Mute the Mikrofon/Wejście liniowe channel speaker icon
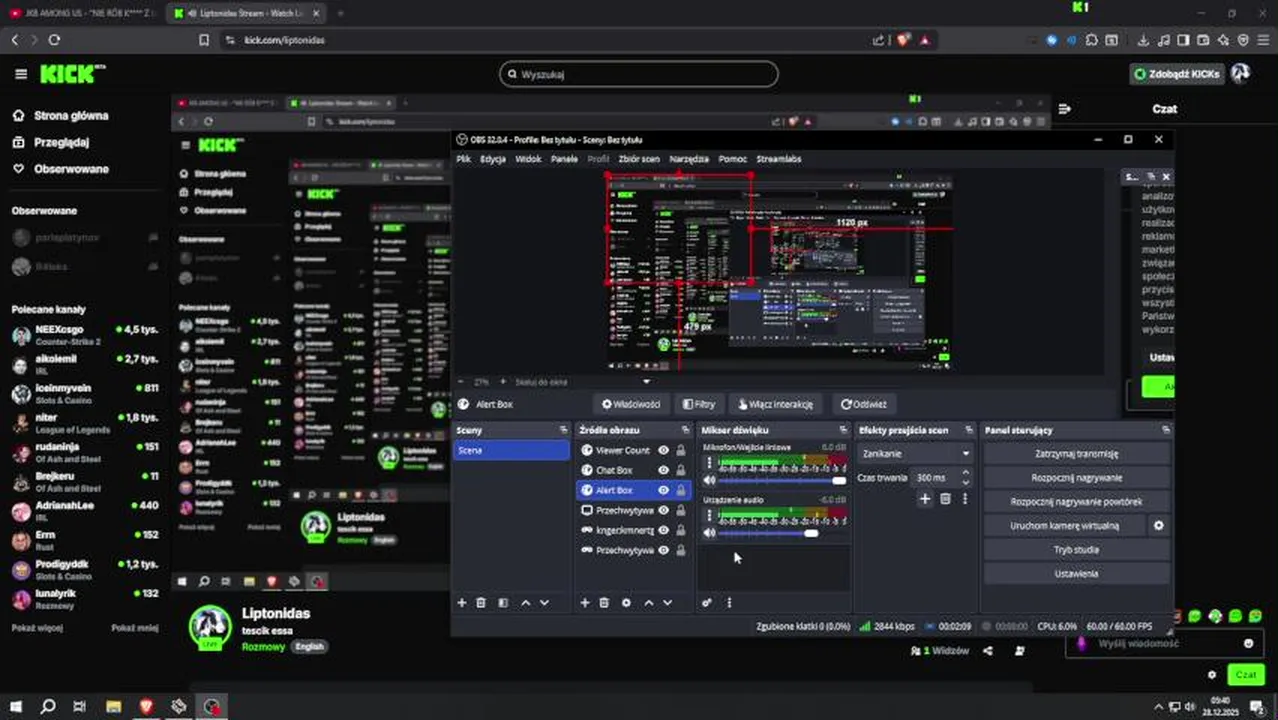This screenshot has height=720, width=1278. point(710,481)
